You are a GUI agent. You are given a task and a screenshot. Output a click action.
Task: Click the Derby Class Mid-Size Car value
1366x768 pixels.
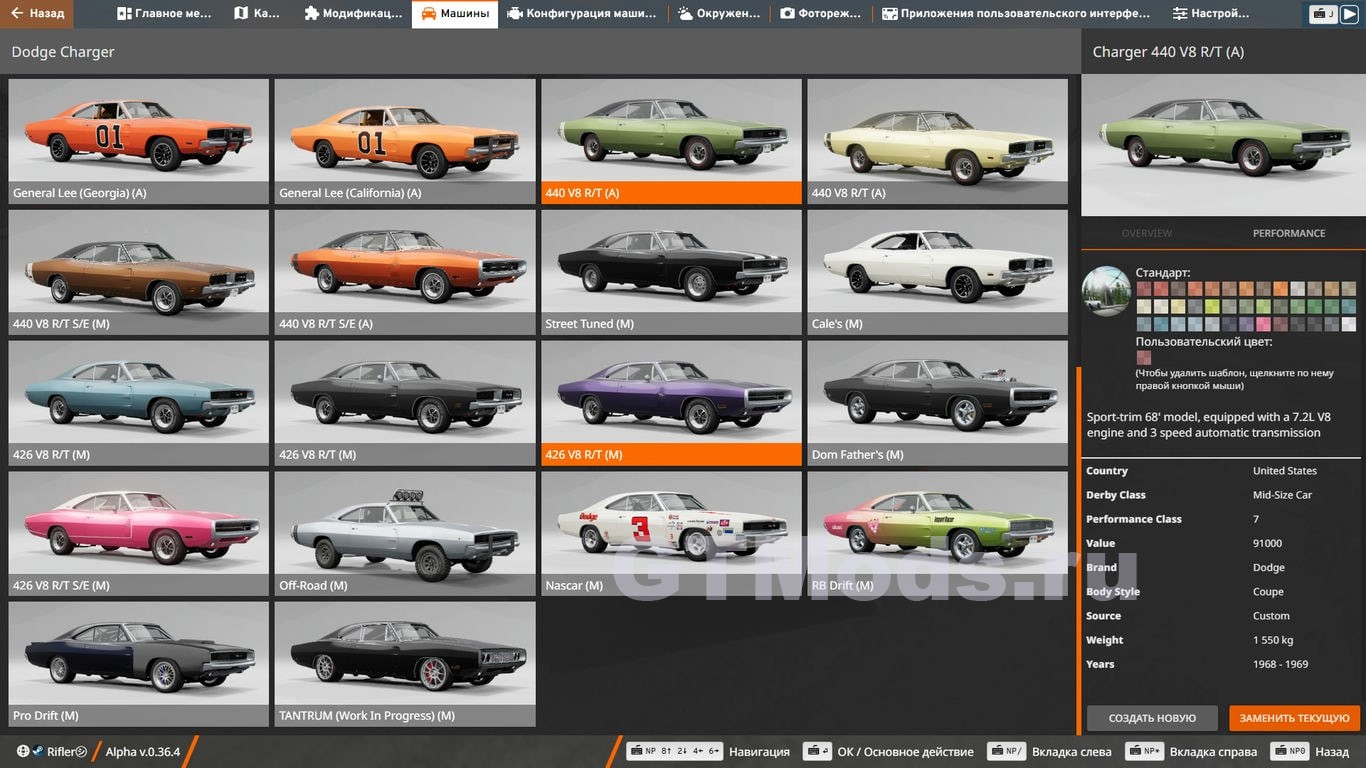1282,495
